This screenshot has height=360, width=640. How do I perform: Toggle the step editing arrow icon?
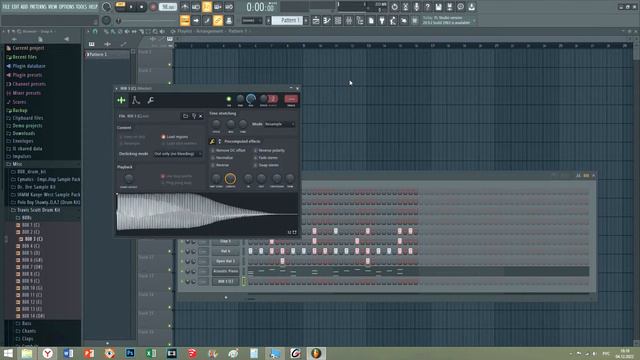196,20
